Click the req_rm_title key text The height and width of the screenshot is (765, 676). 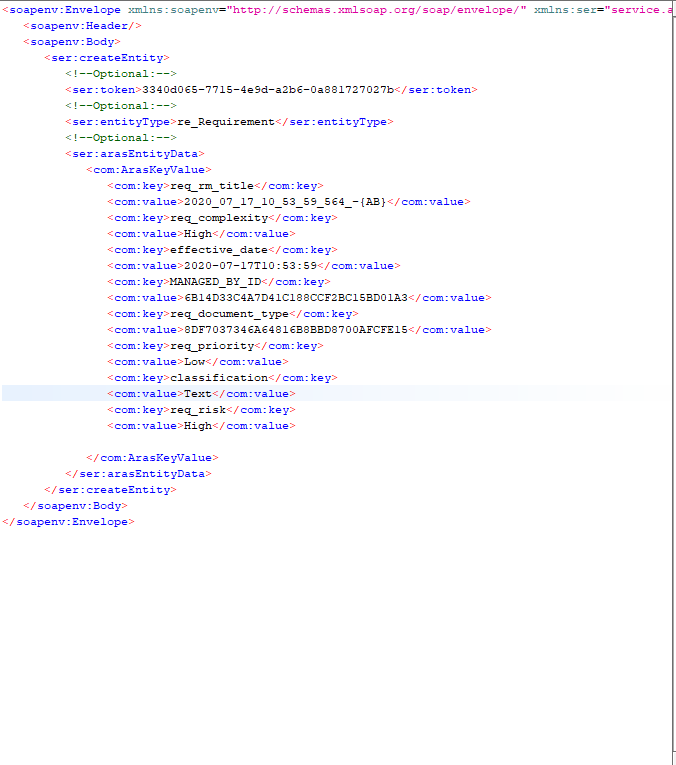click(x=212, y=186)
